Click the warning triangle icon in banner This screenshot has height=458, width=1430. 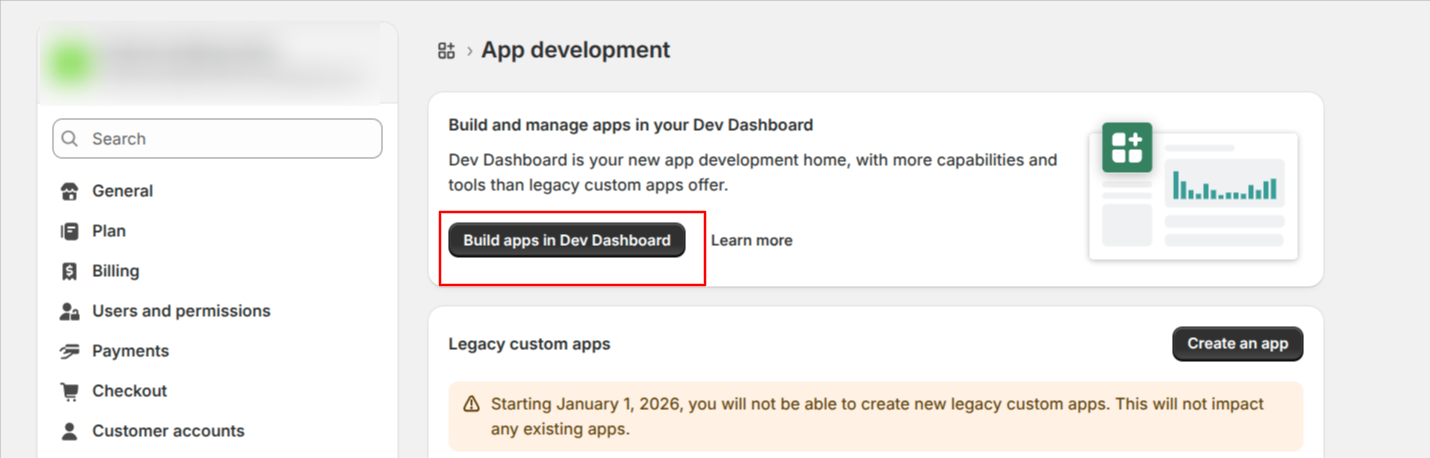pos(472,404)
